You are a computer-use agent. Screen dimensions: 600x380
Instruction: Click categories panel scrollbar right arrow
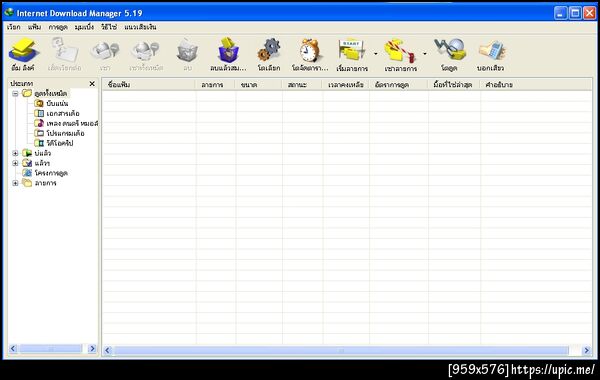[92, 348]
